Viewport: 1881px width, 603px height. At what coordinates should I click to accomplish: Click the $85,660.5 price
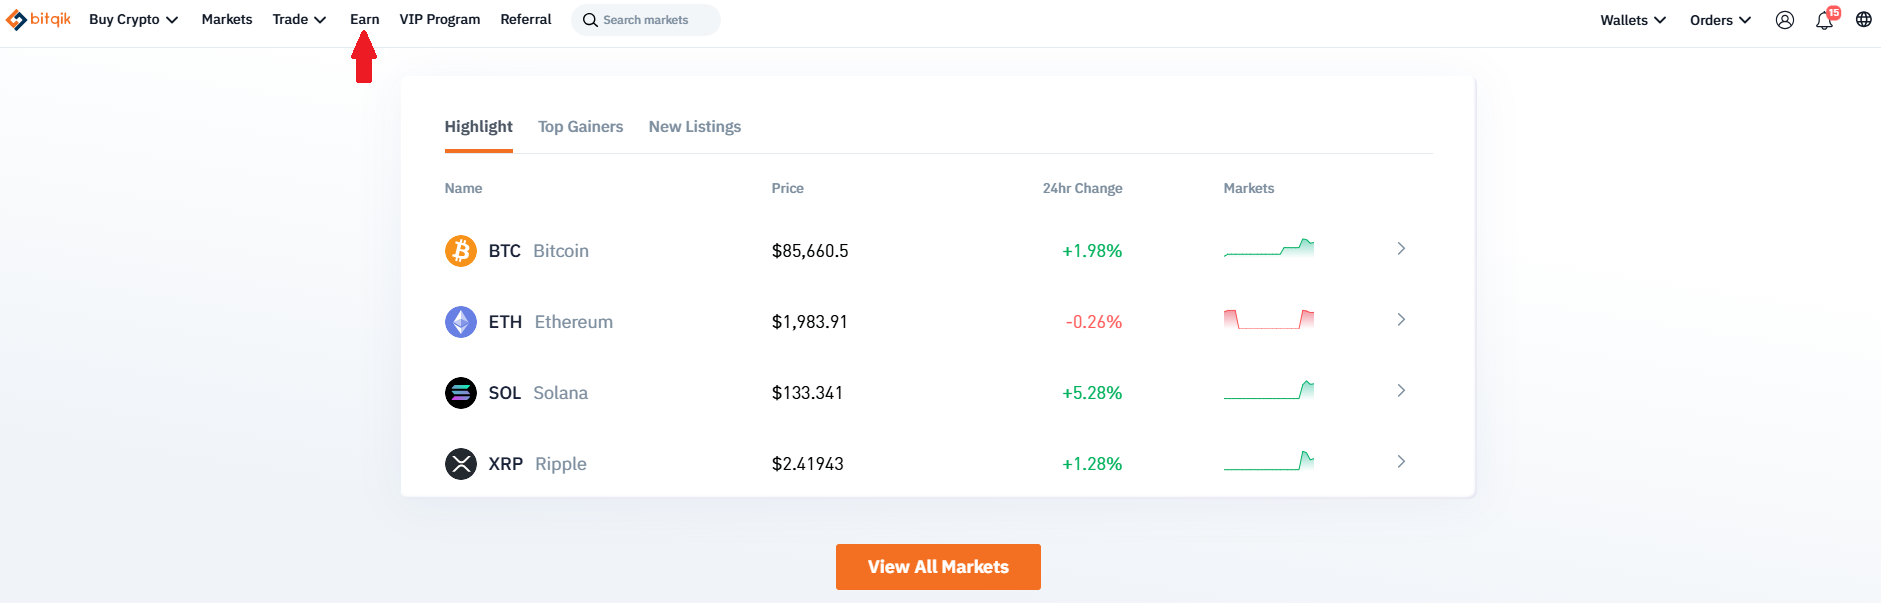810,251
